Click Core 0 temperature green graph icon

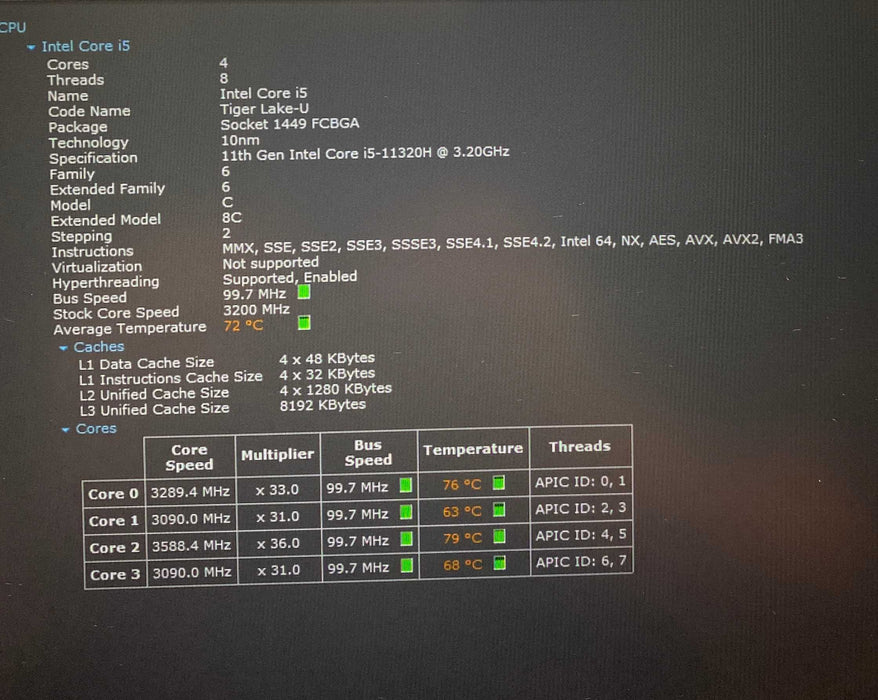(x=499, y=482)
